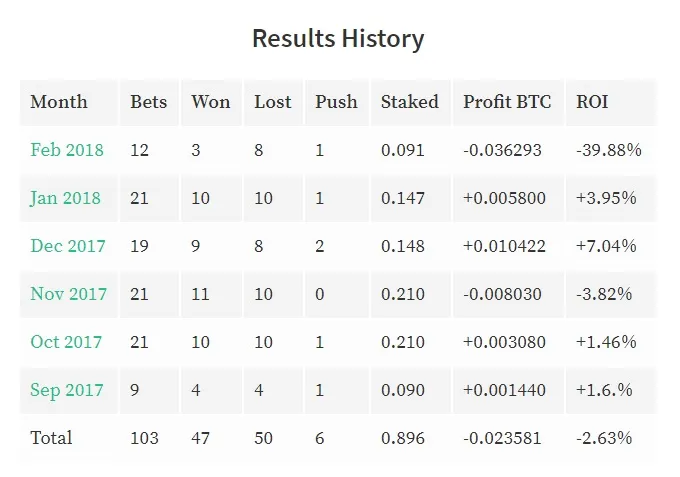Select the total -2.63% ROI cell

pos(604,438)
